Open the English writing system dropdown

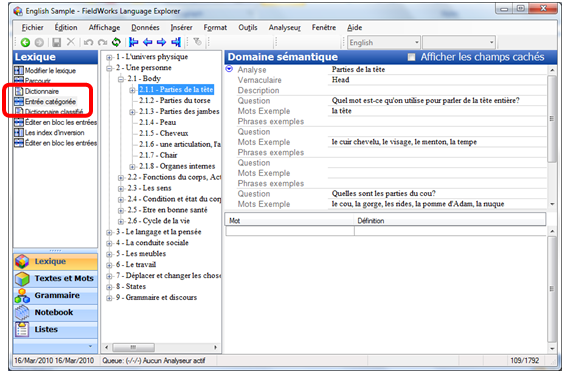[417, 42]
